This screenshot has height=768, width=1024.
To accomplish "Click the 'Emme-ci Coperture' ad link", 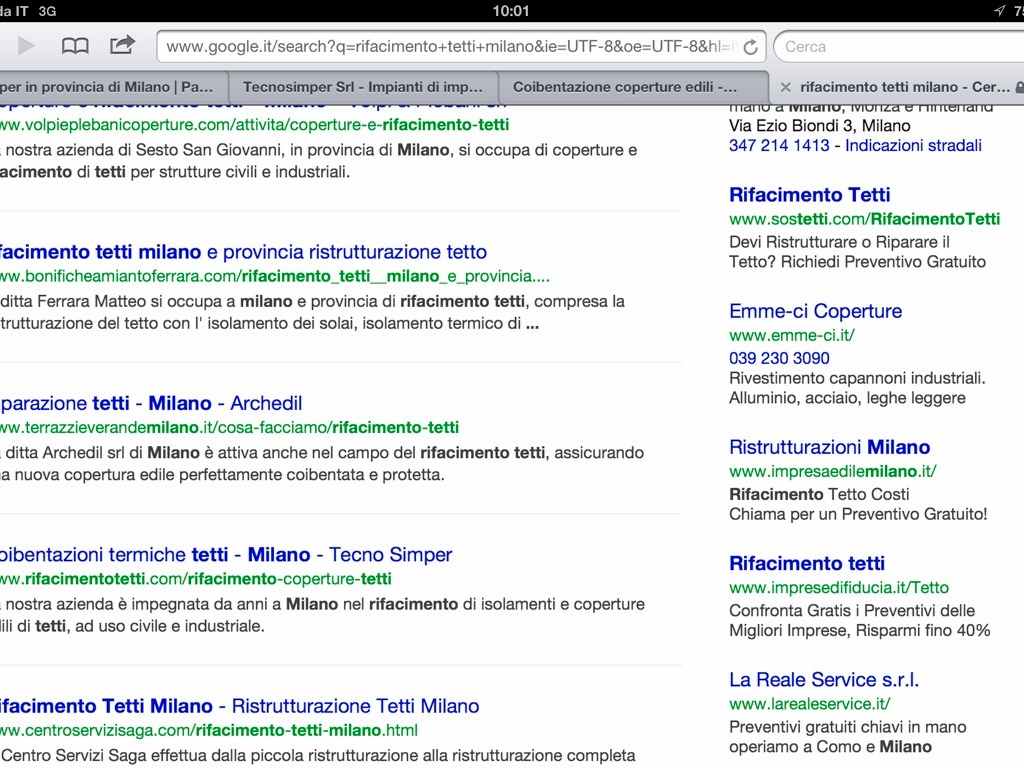I will 815,311.
